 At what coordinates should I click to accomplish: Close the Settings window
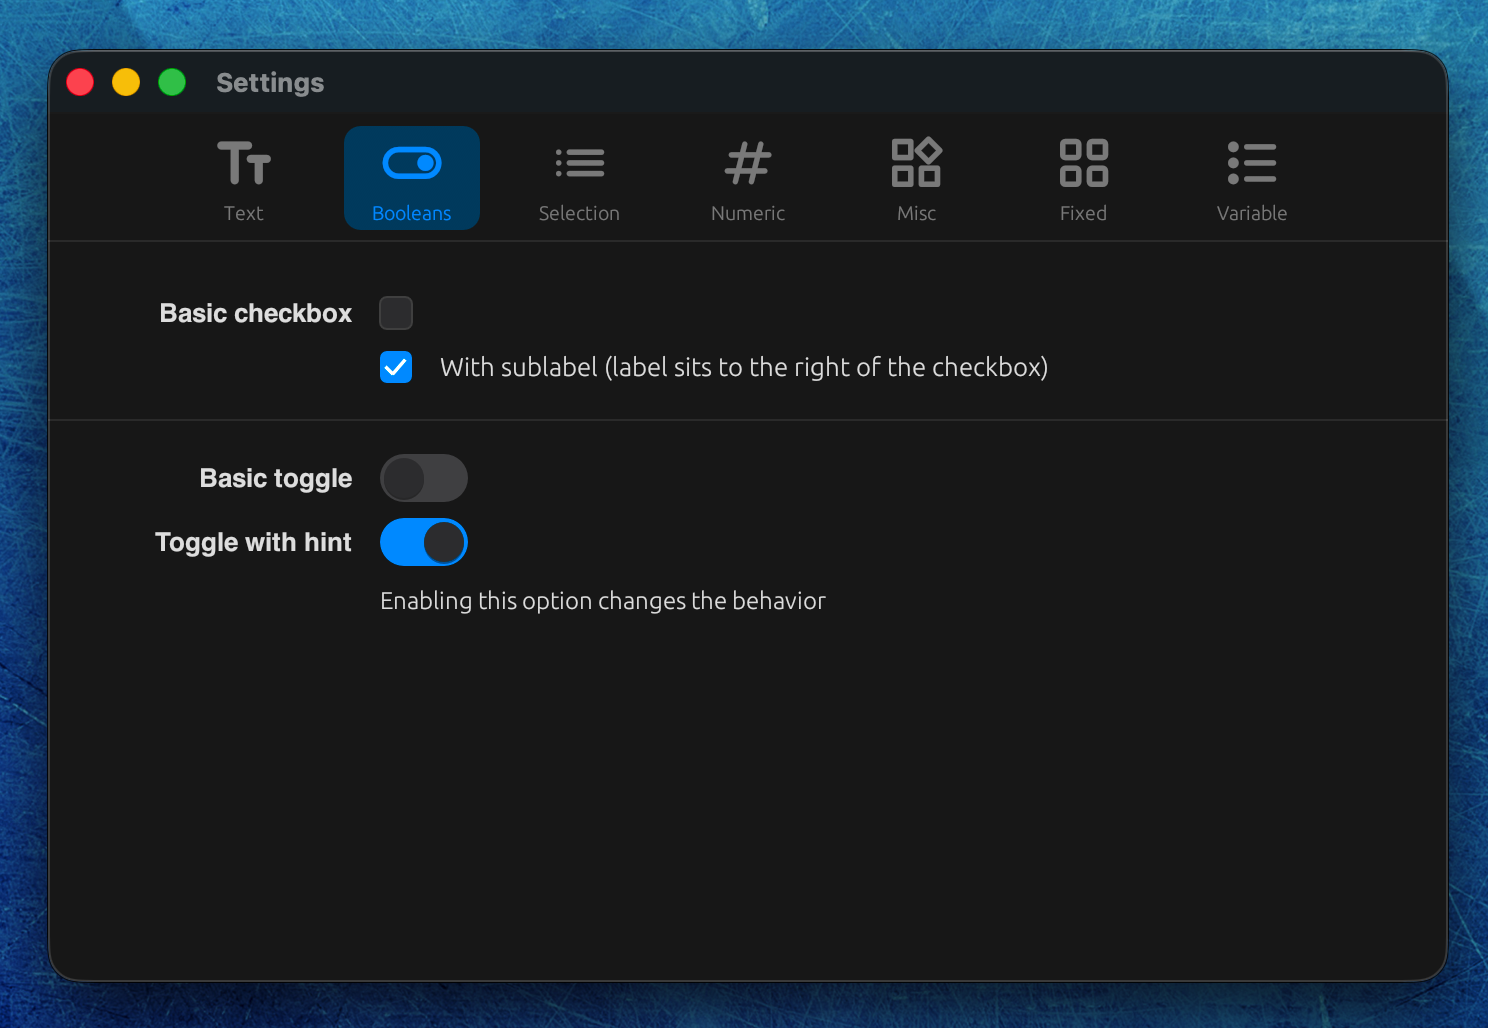80,82
